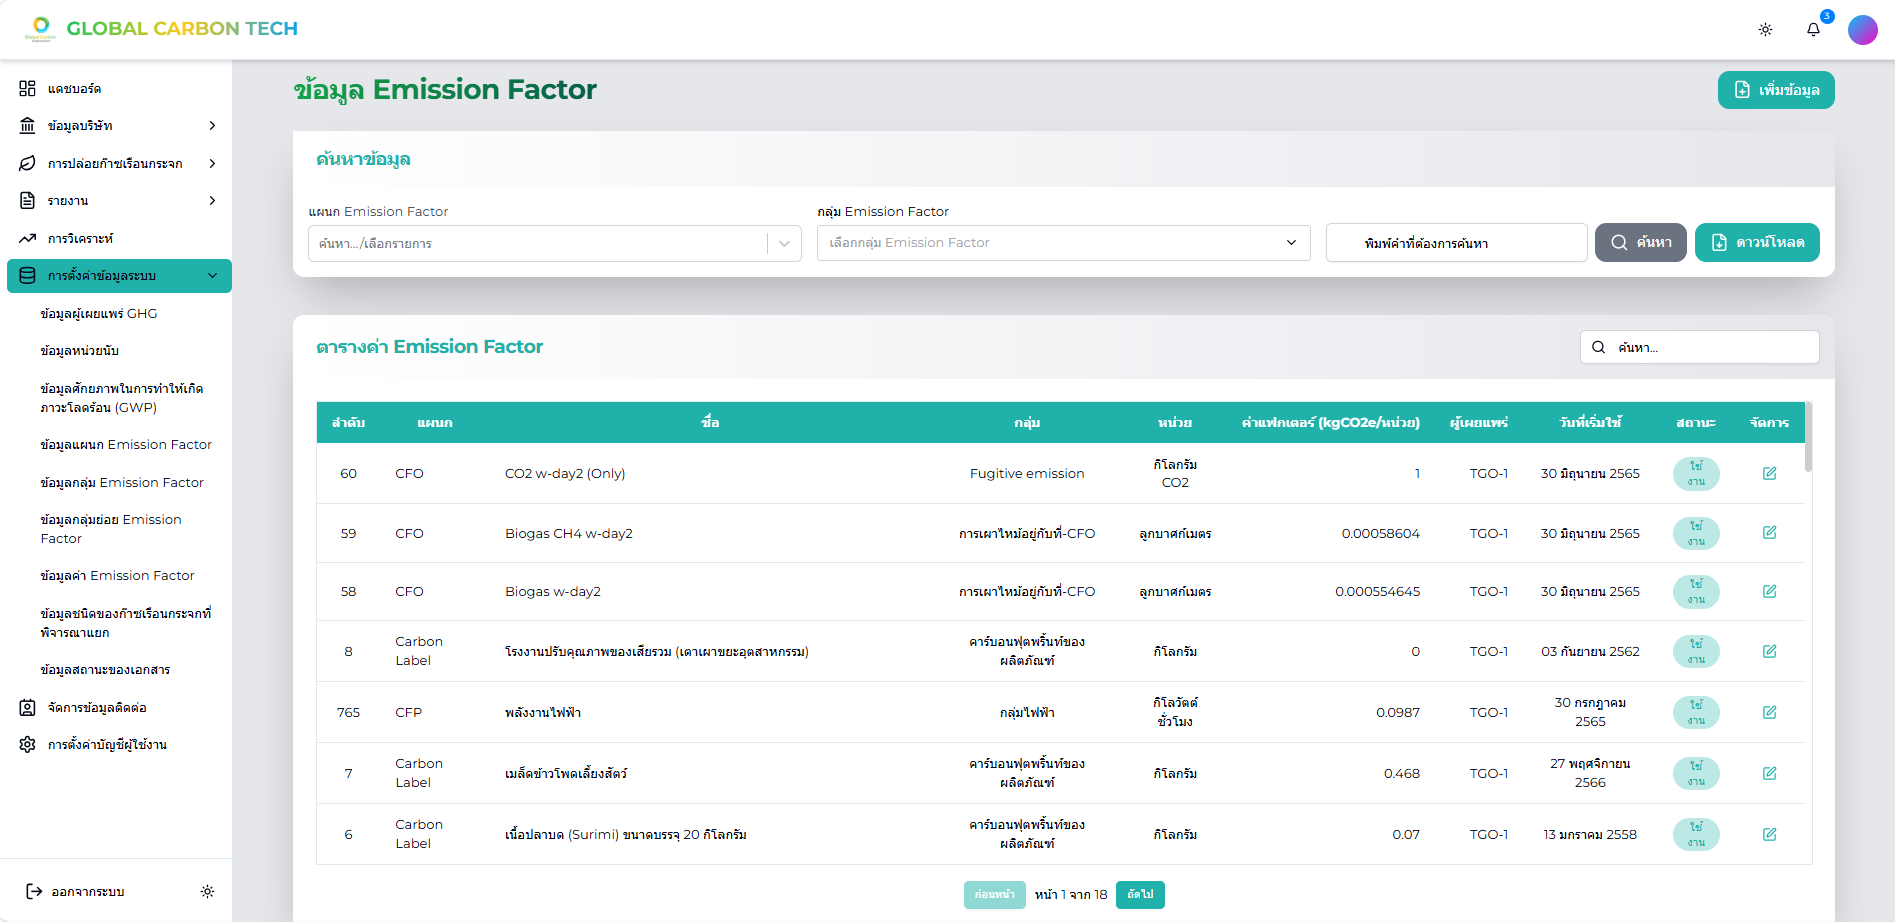Go to next page with ถัดไป
Screen dimensions: 1895x922
pos(1140,894)
